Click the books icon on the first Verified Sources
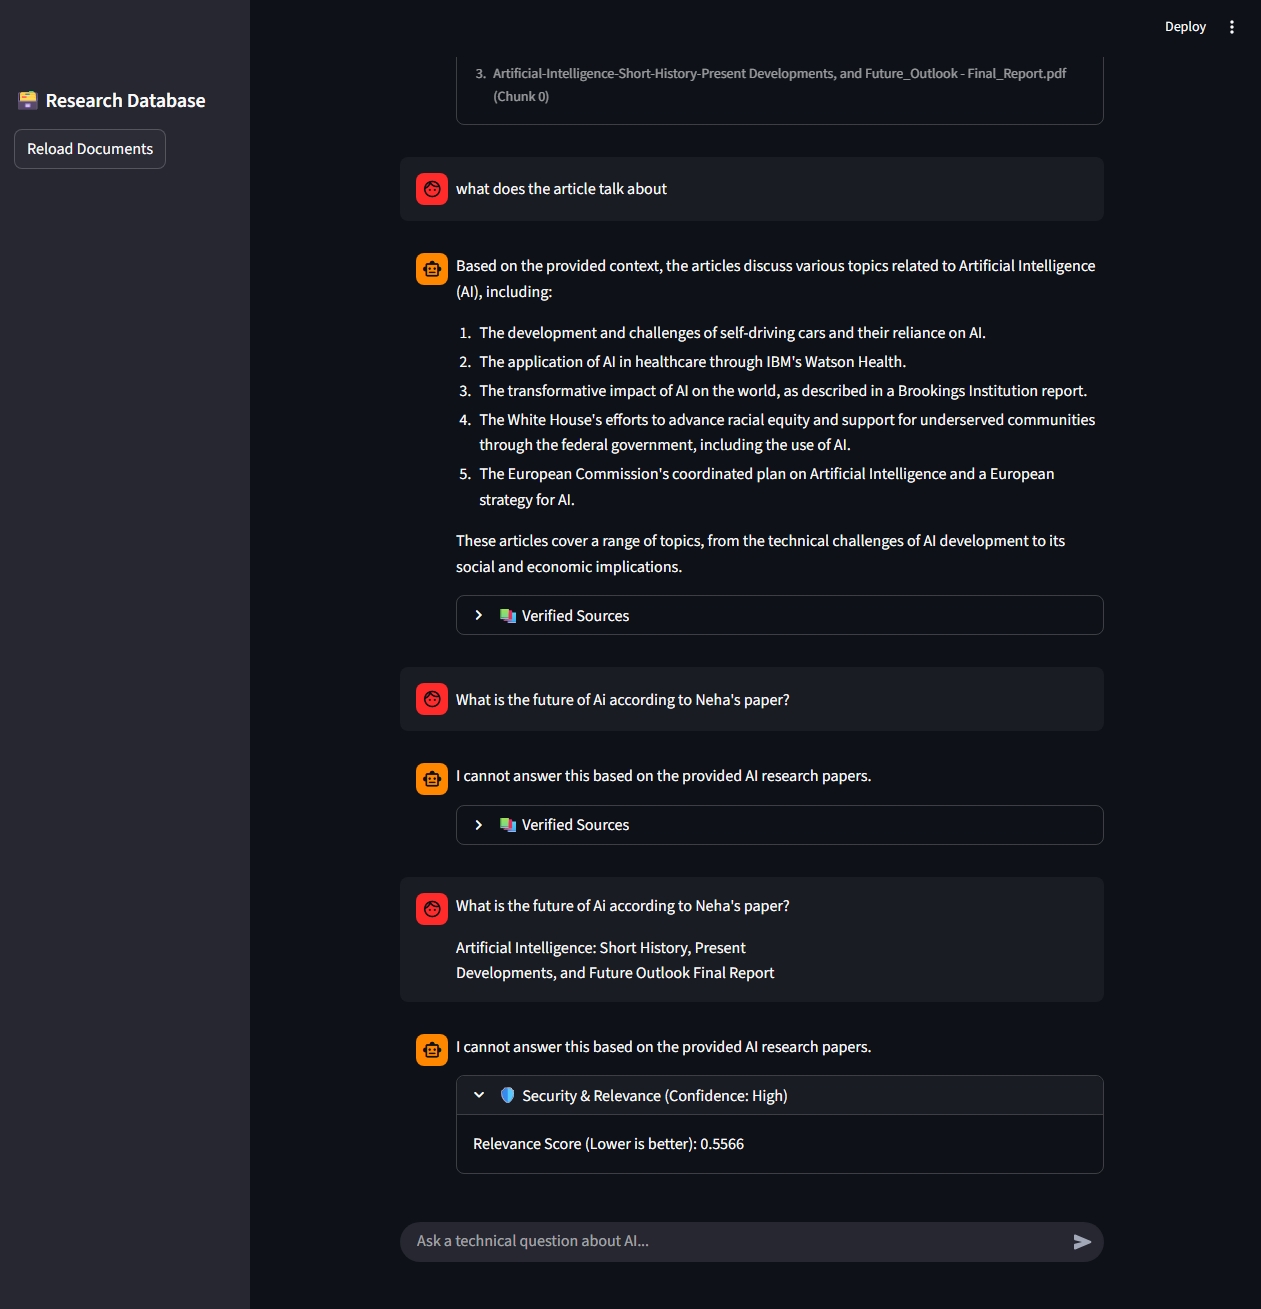This screenshot has height=1309, width=1261. 508,616
